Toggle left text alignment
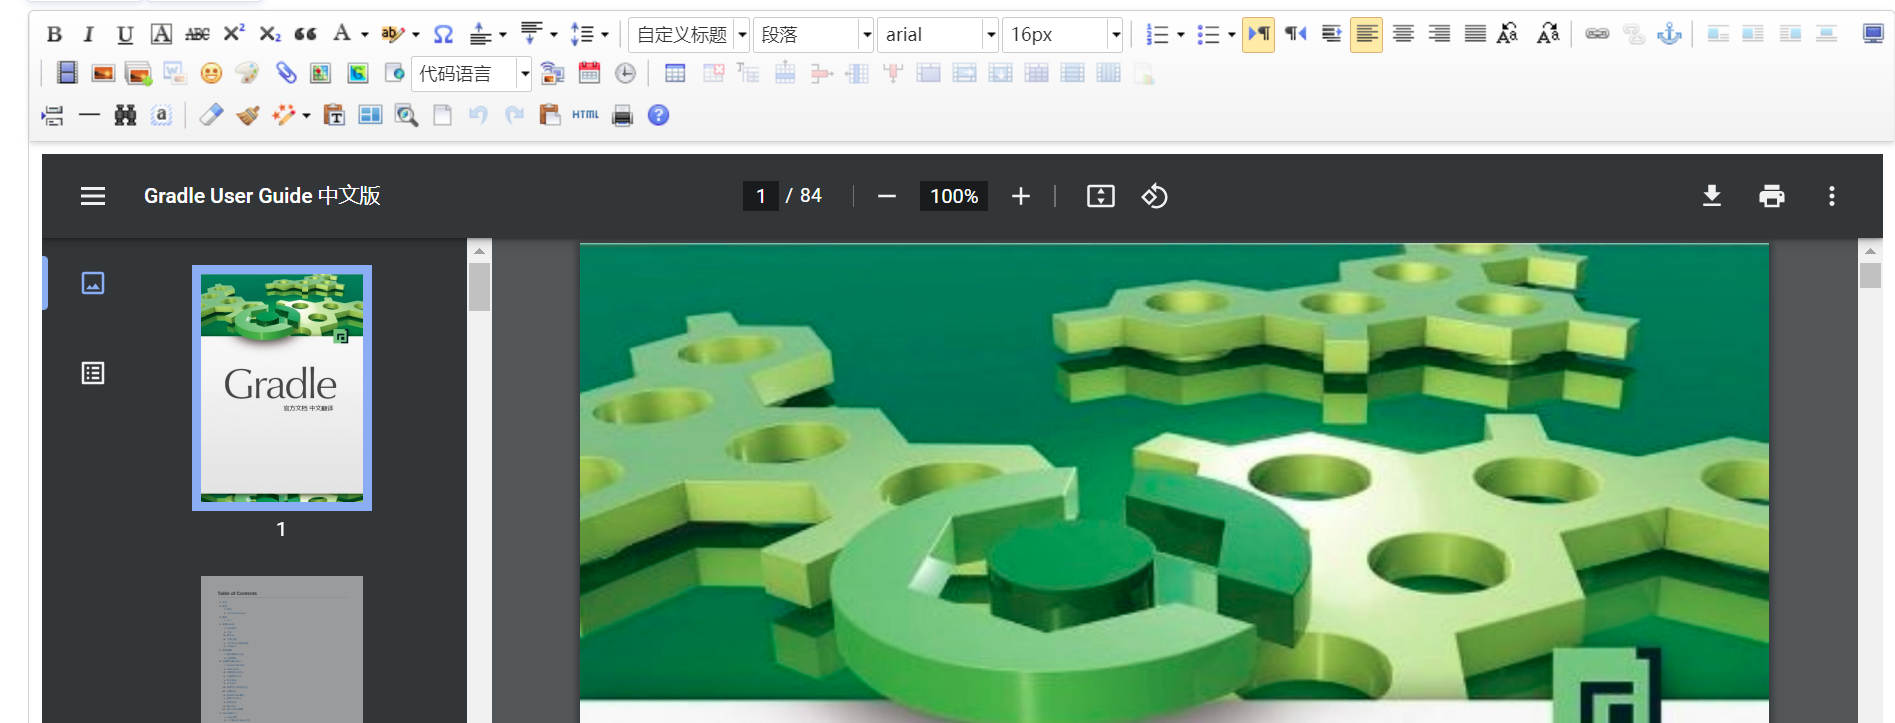 [x=1366, y=34]
